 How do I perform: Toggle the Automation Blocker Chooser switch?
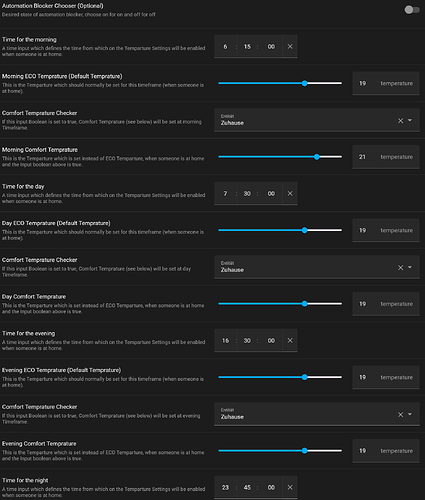412,10
